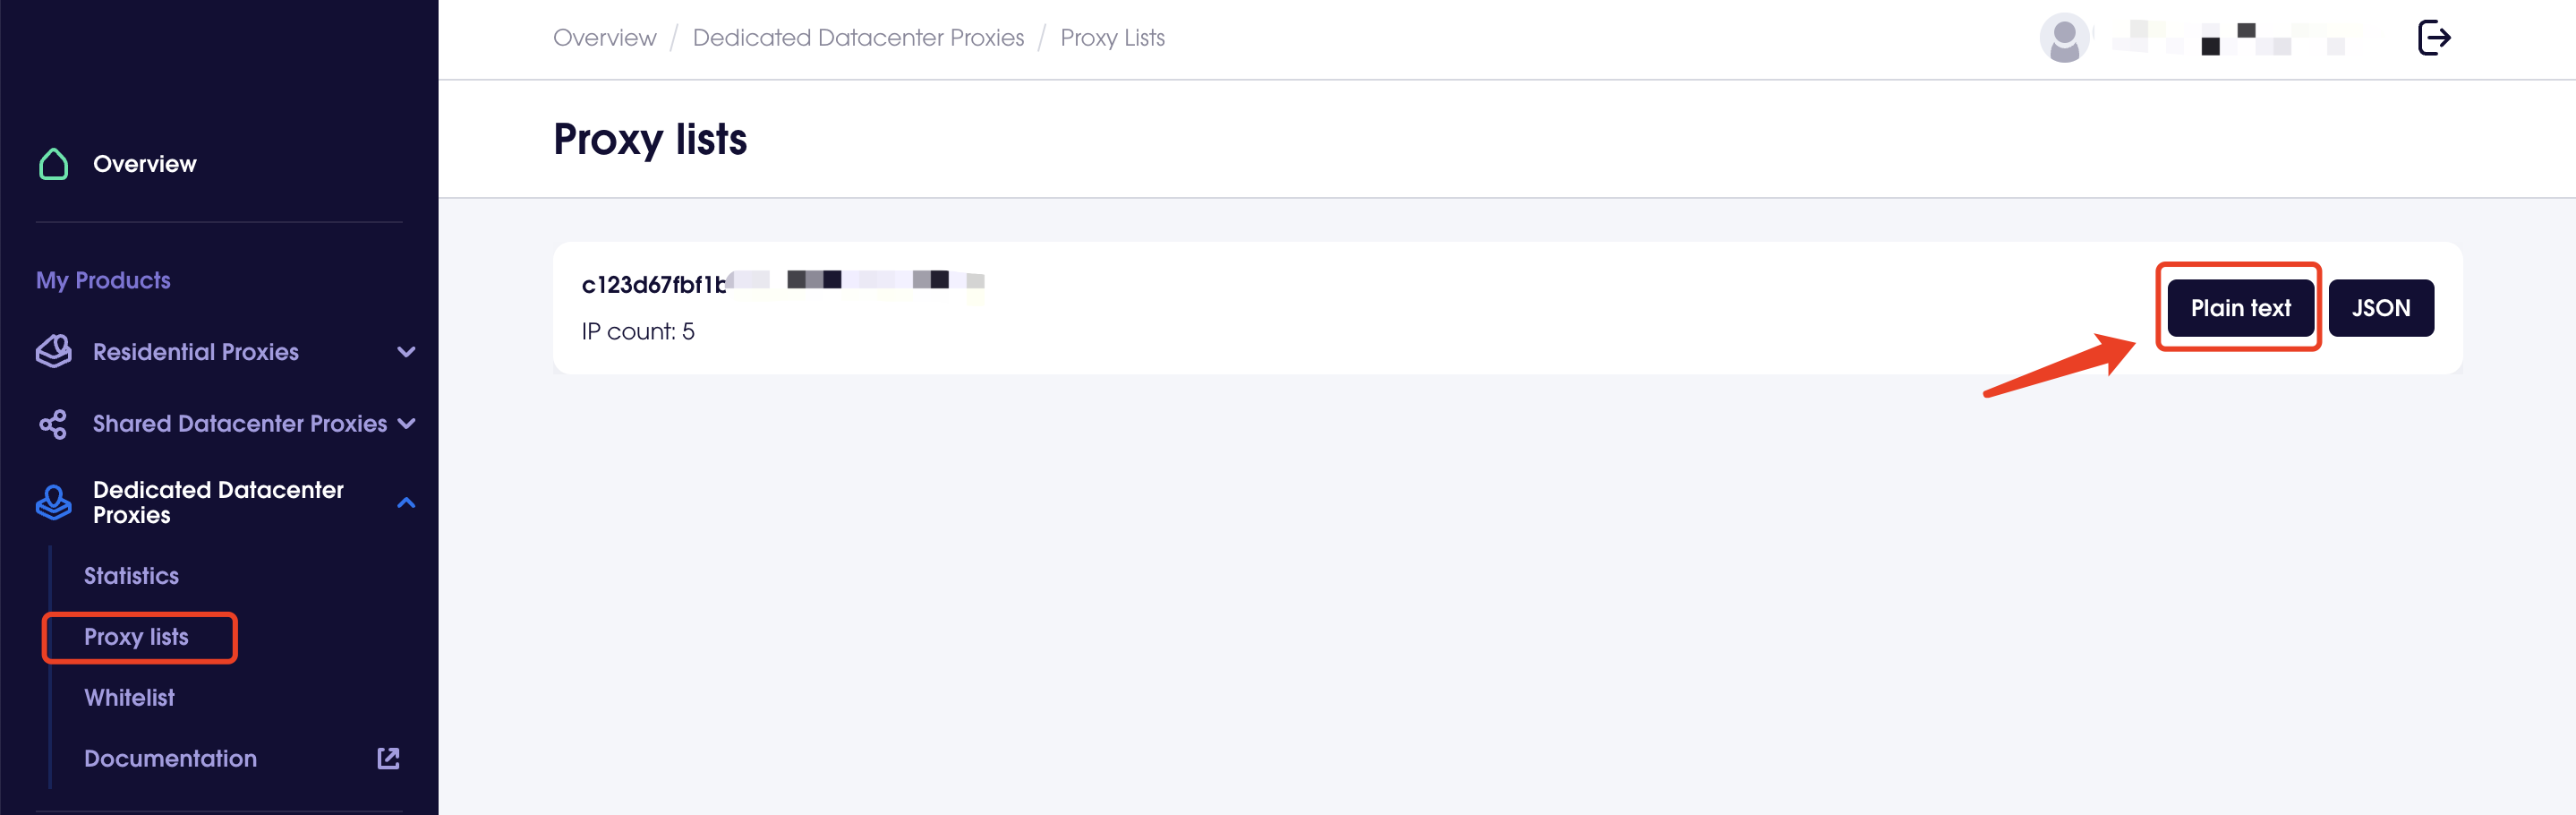
Task: Click the Residential Proxies icon
Action: coord(53,352)
